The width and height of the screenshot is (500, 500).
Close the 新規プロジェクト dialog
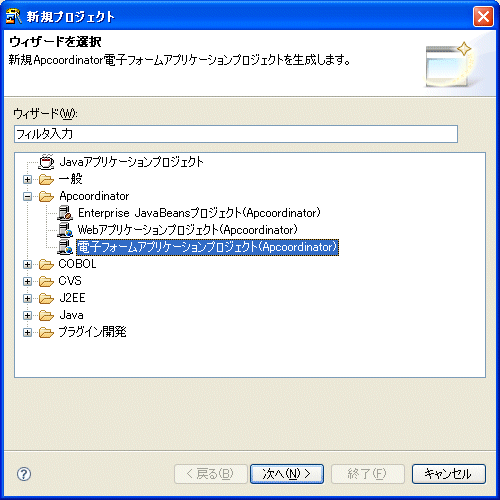tap(483, 16)
